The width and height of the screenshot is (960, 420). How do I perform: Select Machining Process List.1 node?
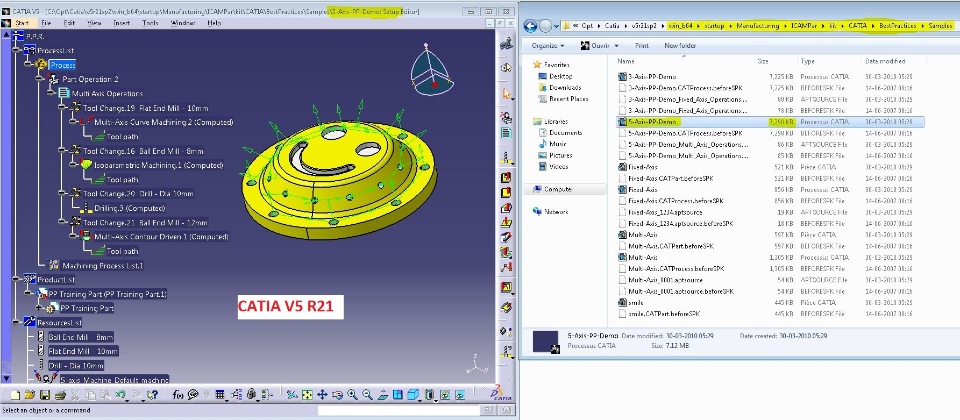(102, 266)
